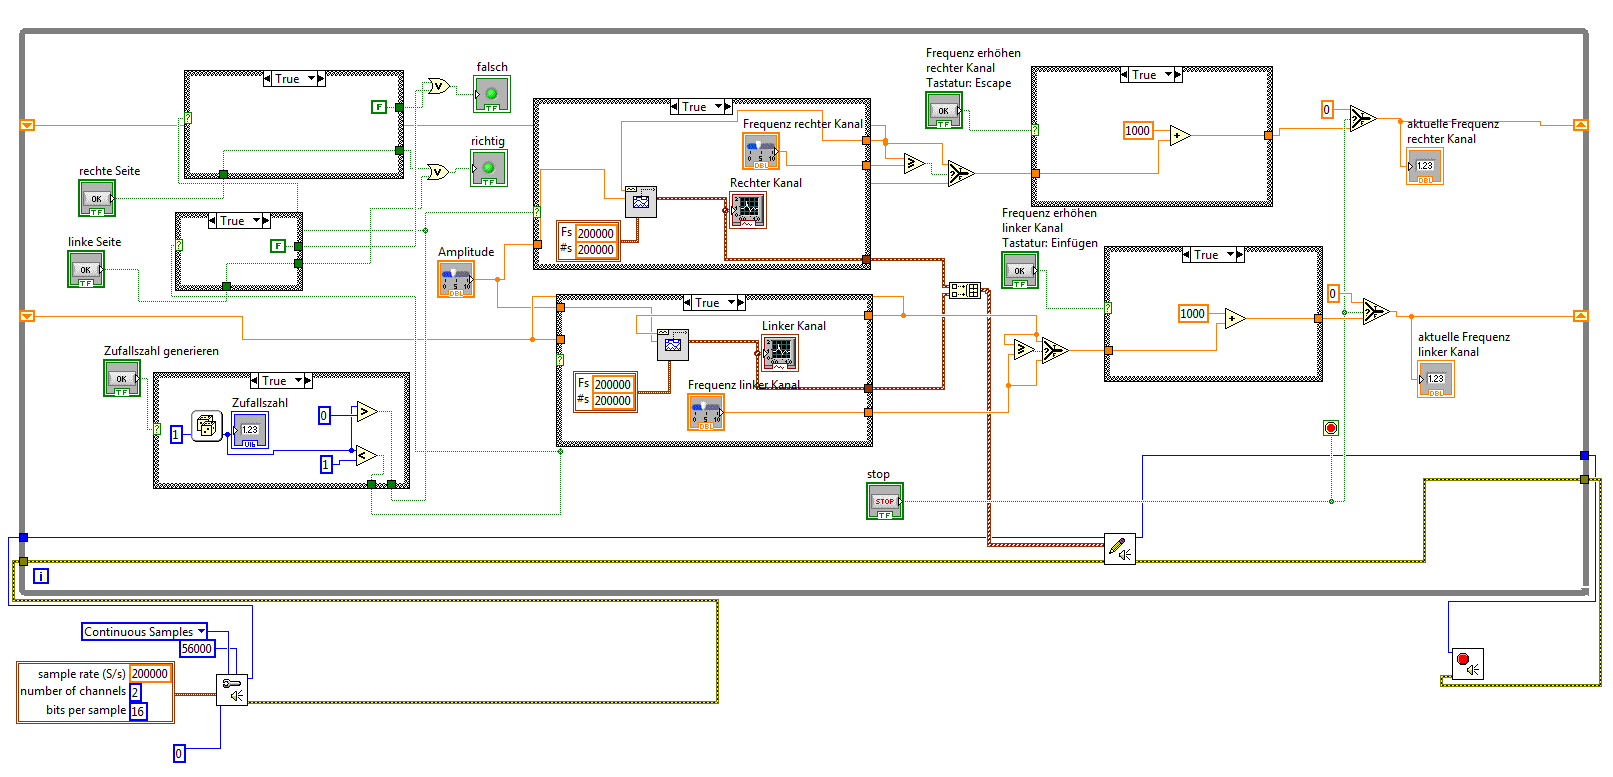Click the OR gate feeding 'richtig'
This screenshot has width=1613, height=777.
point(438,172)
